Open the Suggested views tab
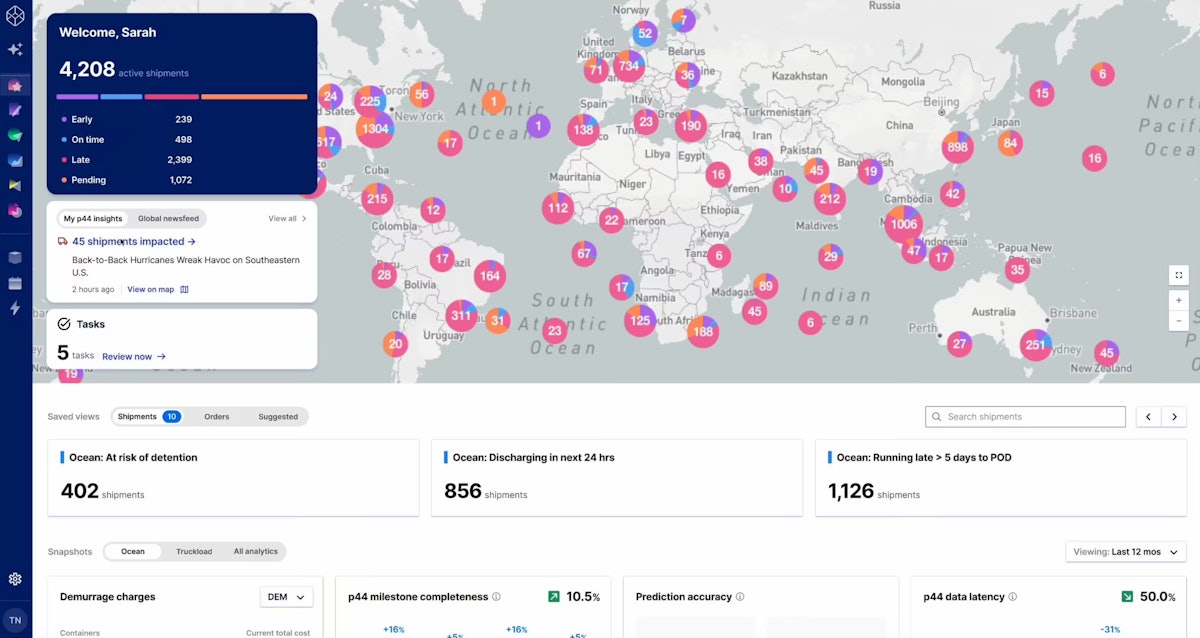 click(x=279, y=416)
